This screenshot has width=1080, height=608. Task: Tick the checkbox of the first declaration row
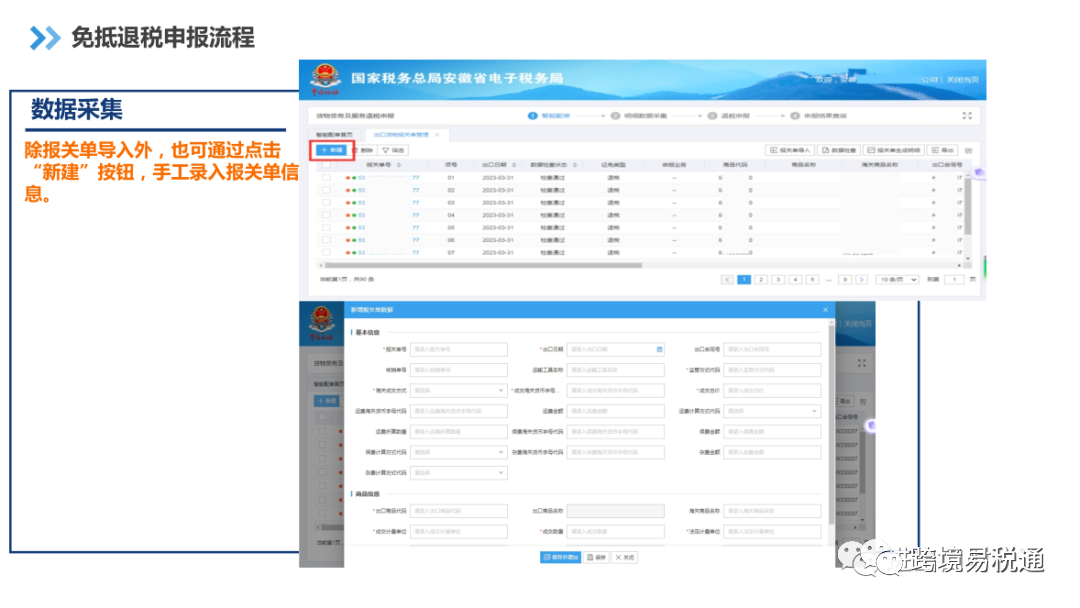click(x=326, y=178)
